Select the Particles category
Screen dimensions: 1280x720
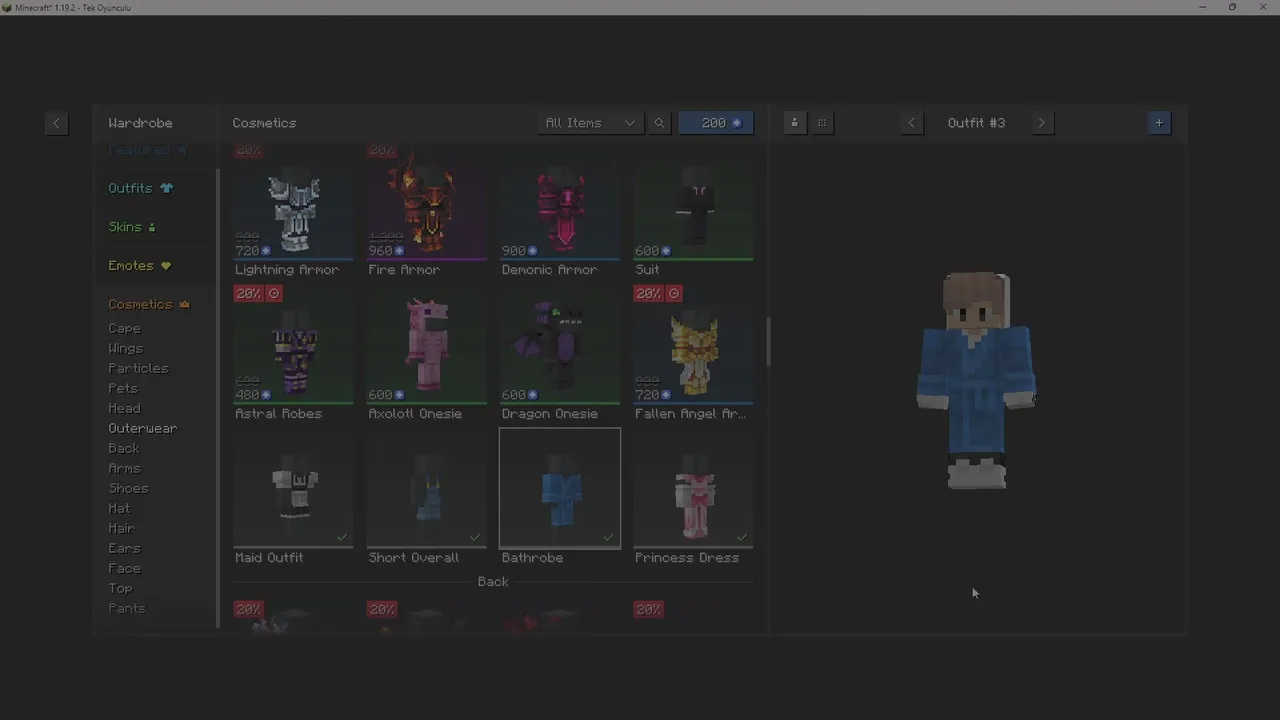[138, 368]
